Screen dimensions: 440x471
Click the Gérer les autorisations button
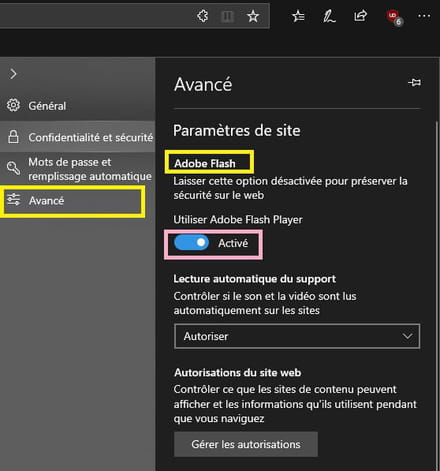(x=246, y=444)
